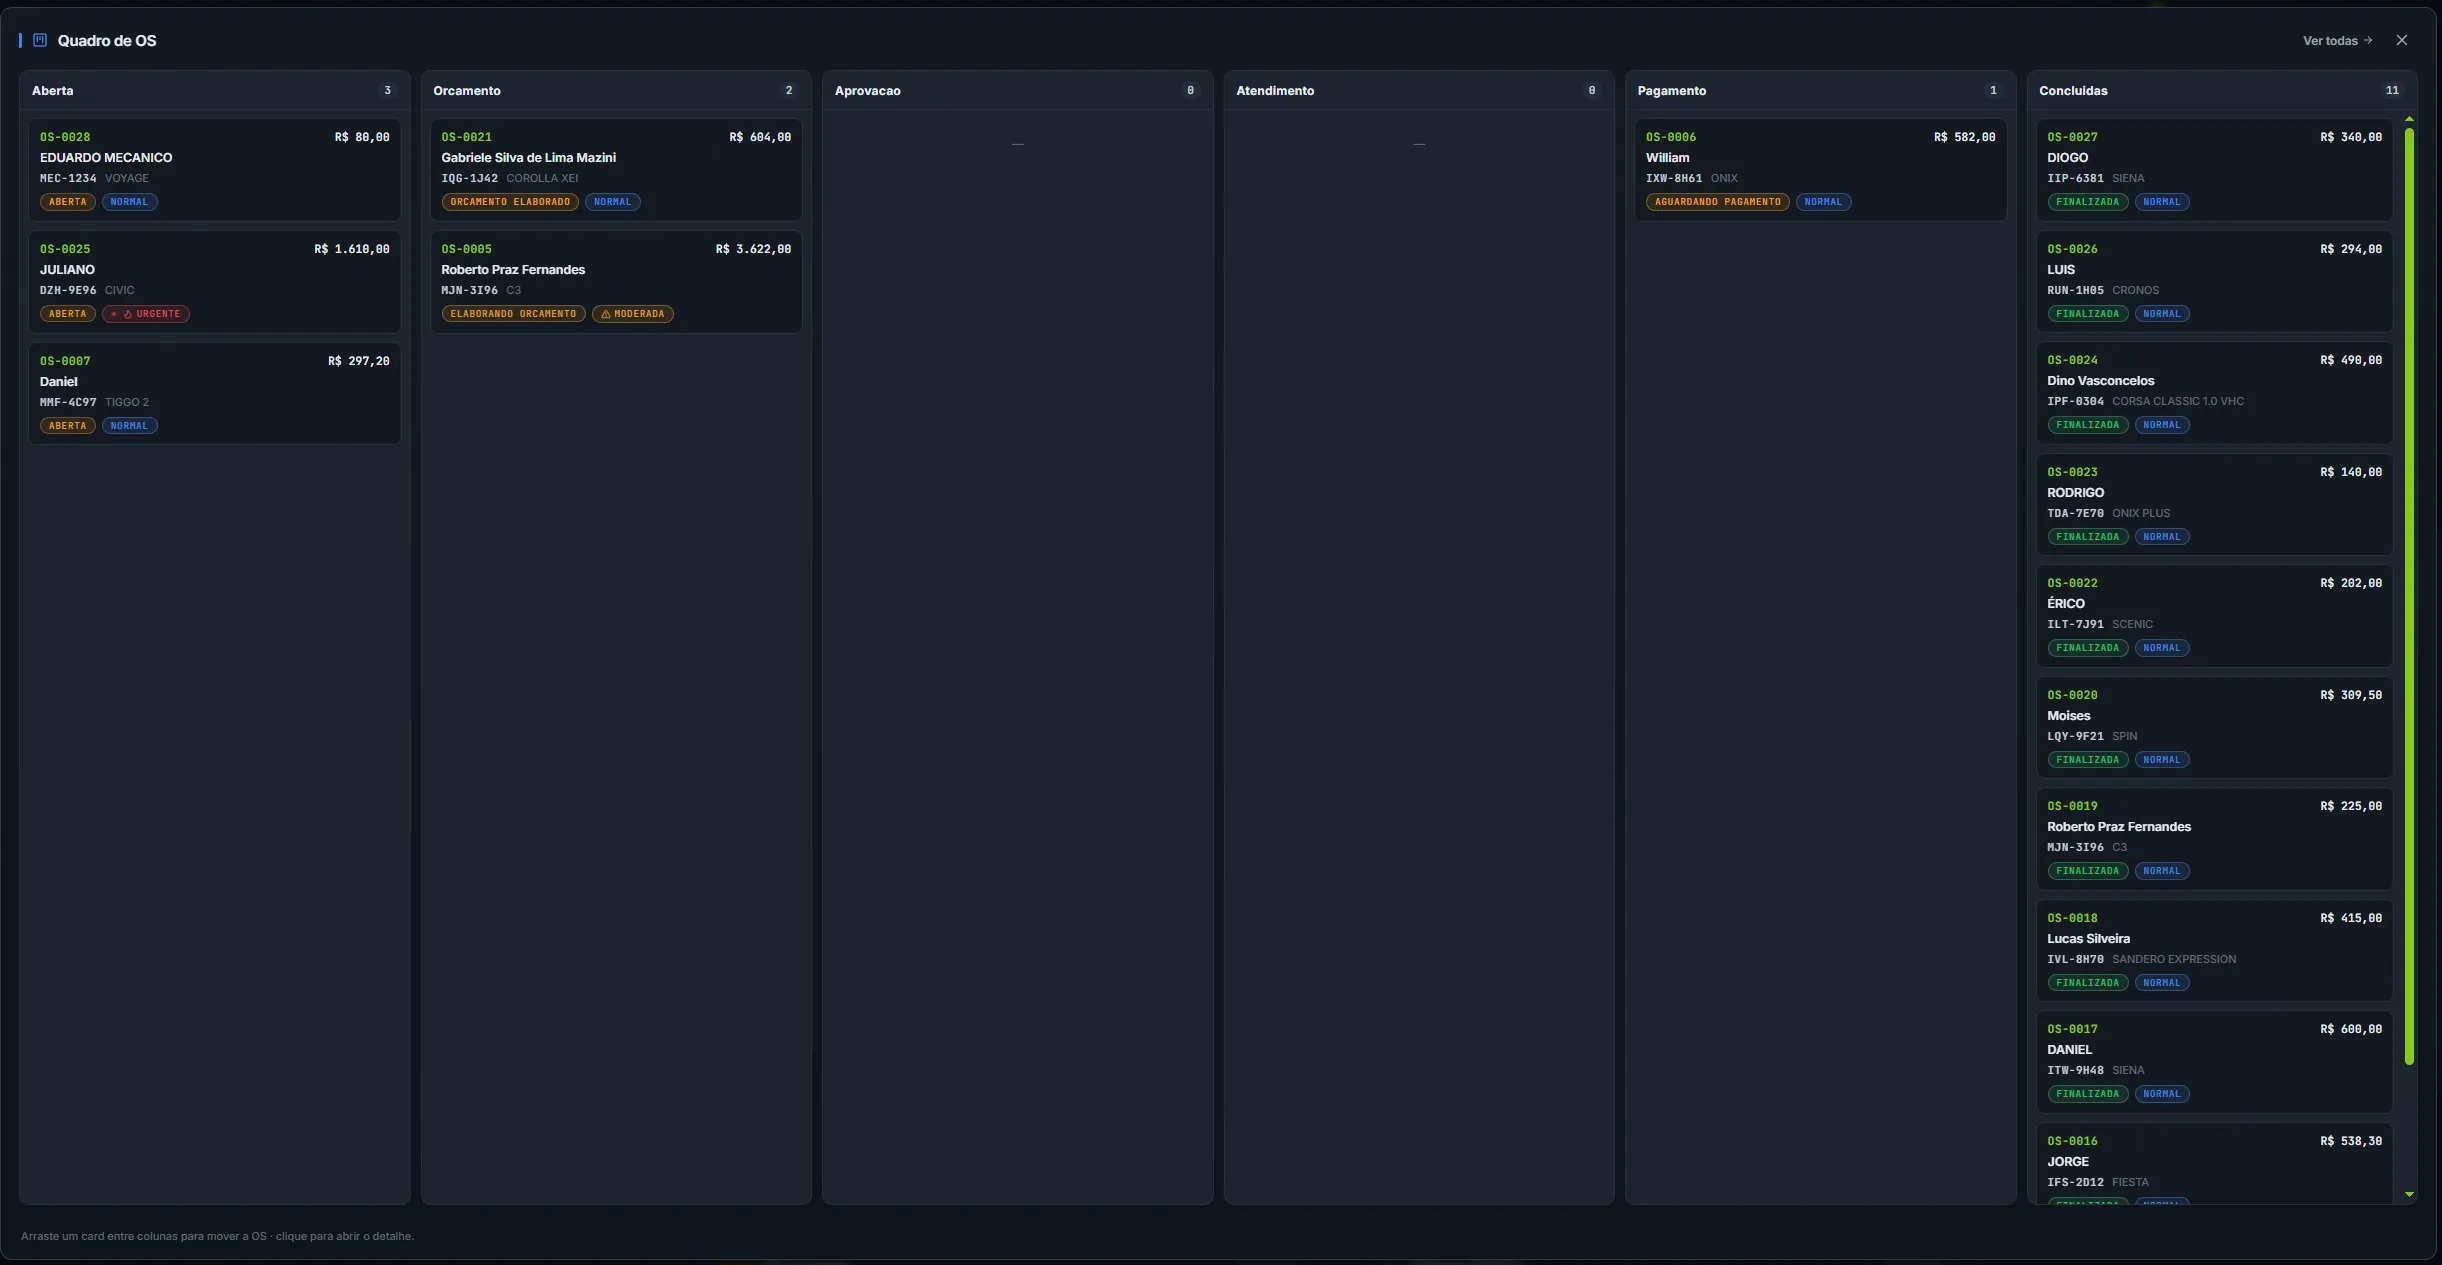The image size is (2442, 1265).
Task: Click the TIGGO 2 vehicle text
Action: pos(127,402)
